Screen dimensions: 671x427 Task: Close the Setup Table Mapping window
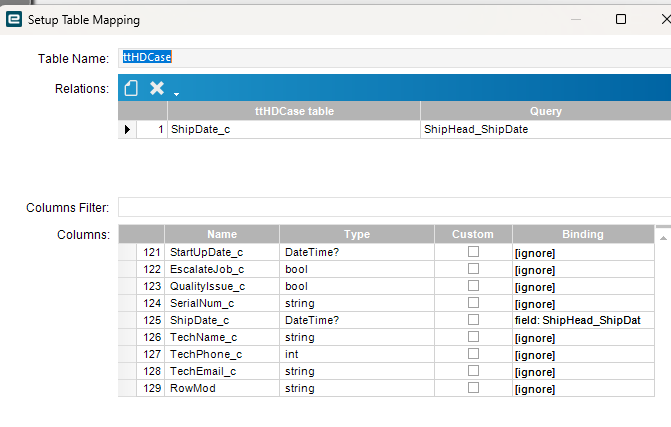click(x=666, y=19)
